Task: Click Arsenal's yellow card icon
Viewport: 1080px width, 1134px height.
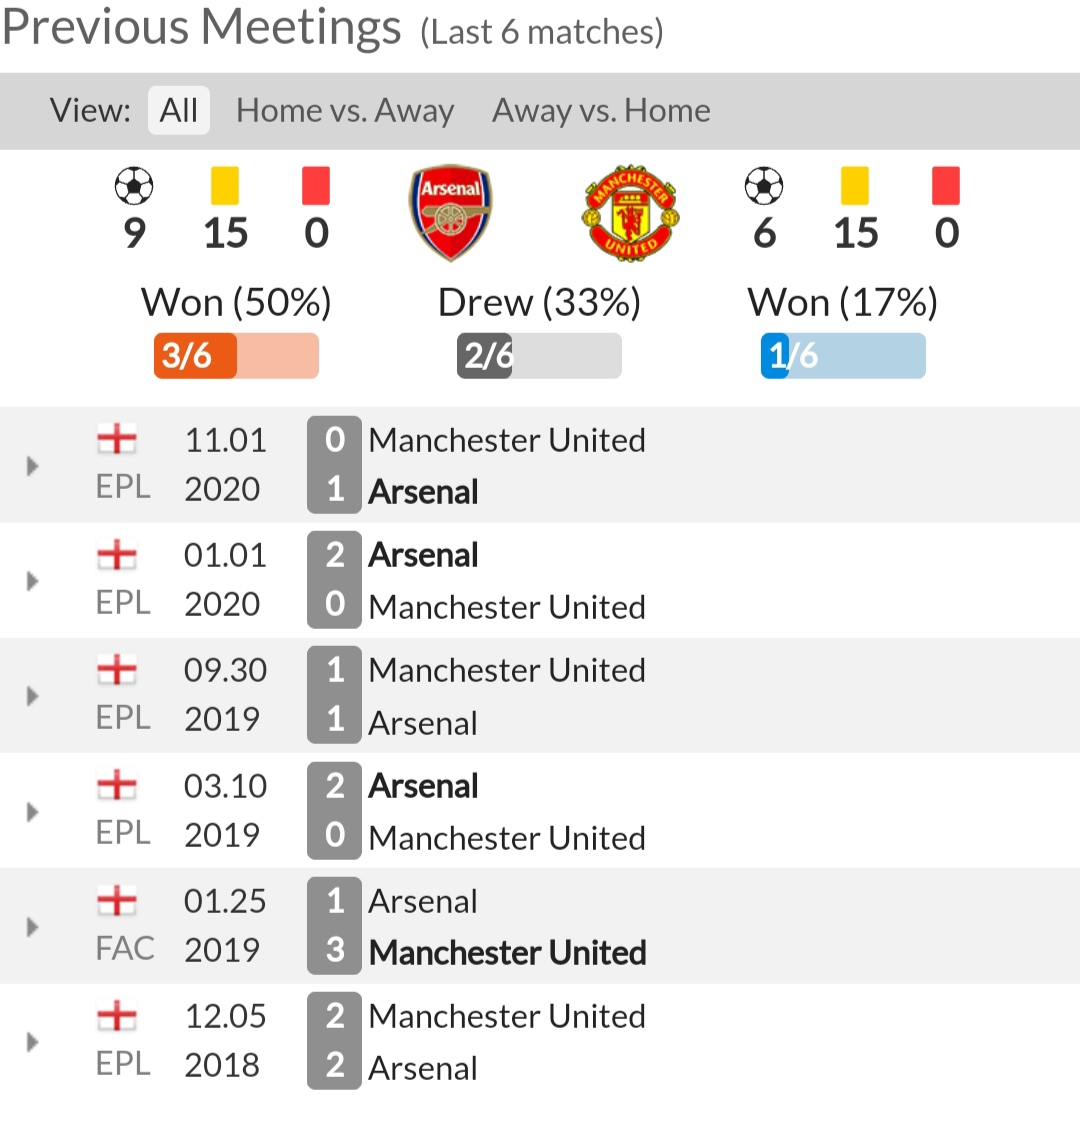Action: [225, 186]
